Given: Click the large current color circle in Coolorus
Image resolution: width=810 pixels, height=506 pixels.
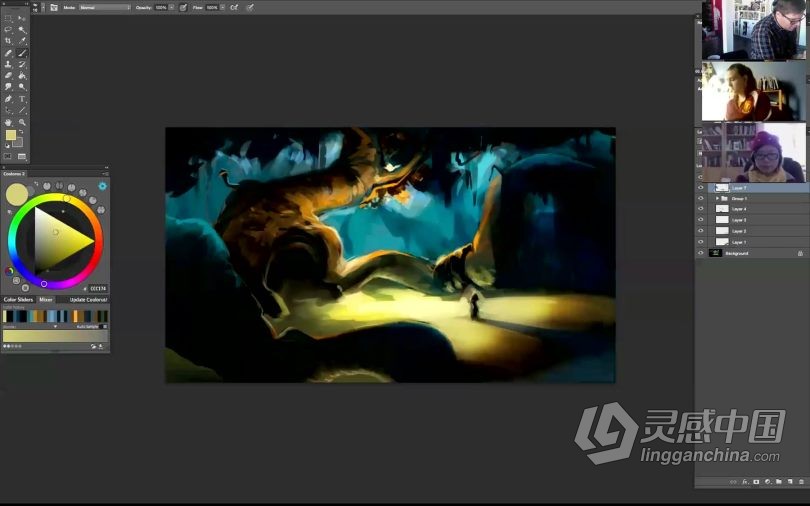Looking at the screenshot, I should pyautogui.click(x=17, y=195).
